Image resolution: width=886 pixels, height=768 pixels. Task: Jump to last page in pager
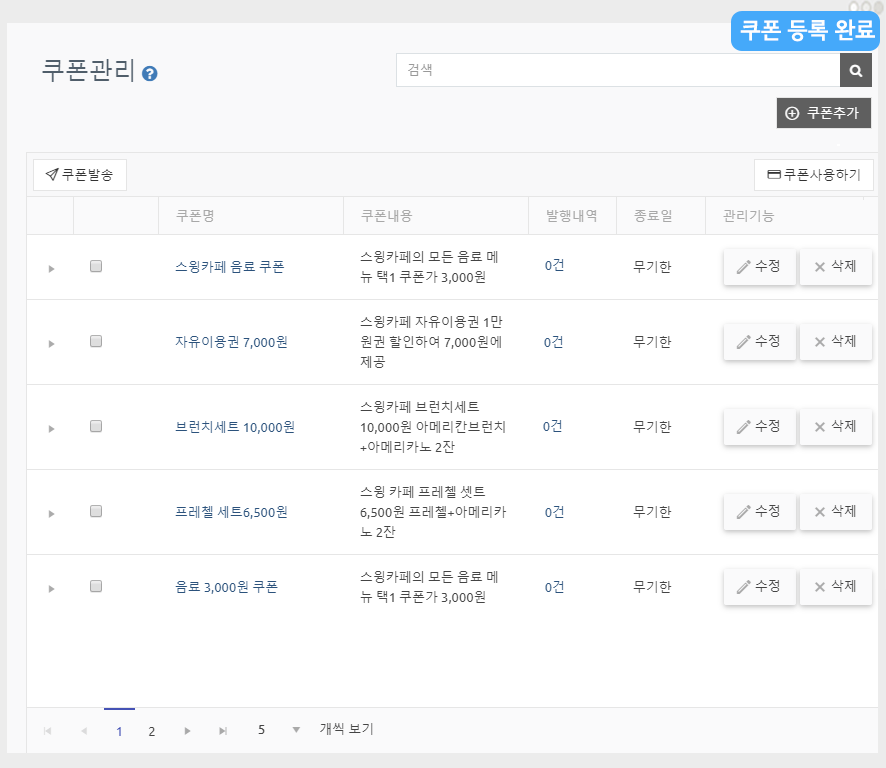point(223,731)
